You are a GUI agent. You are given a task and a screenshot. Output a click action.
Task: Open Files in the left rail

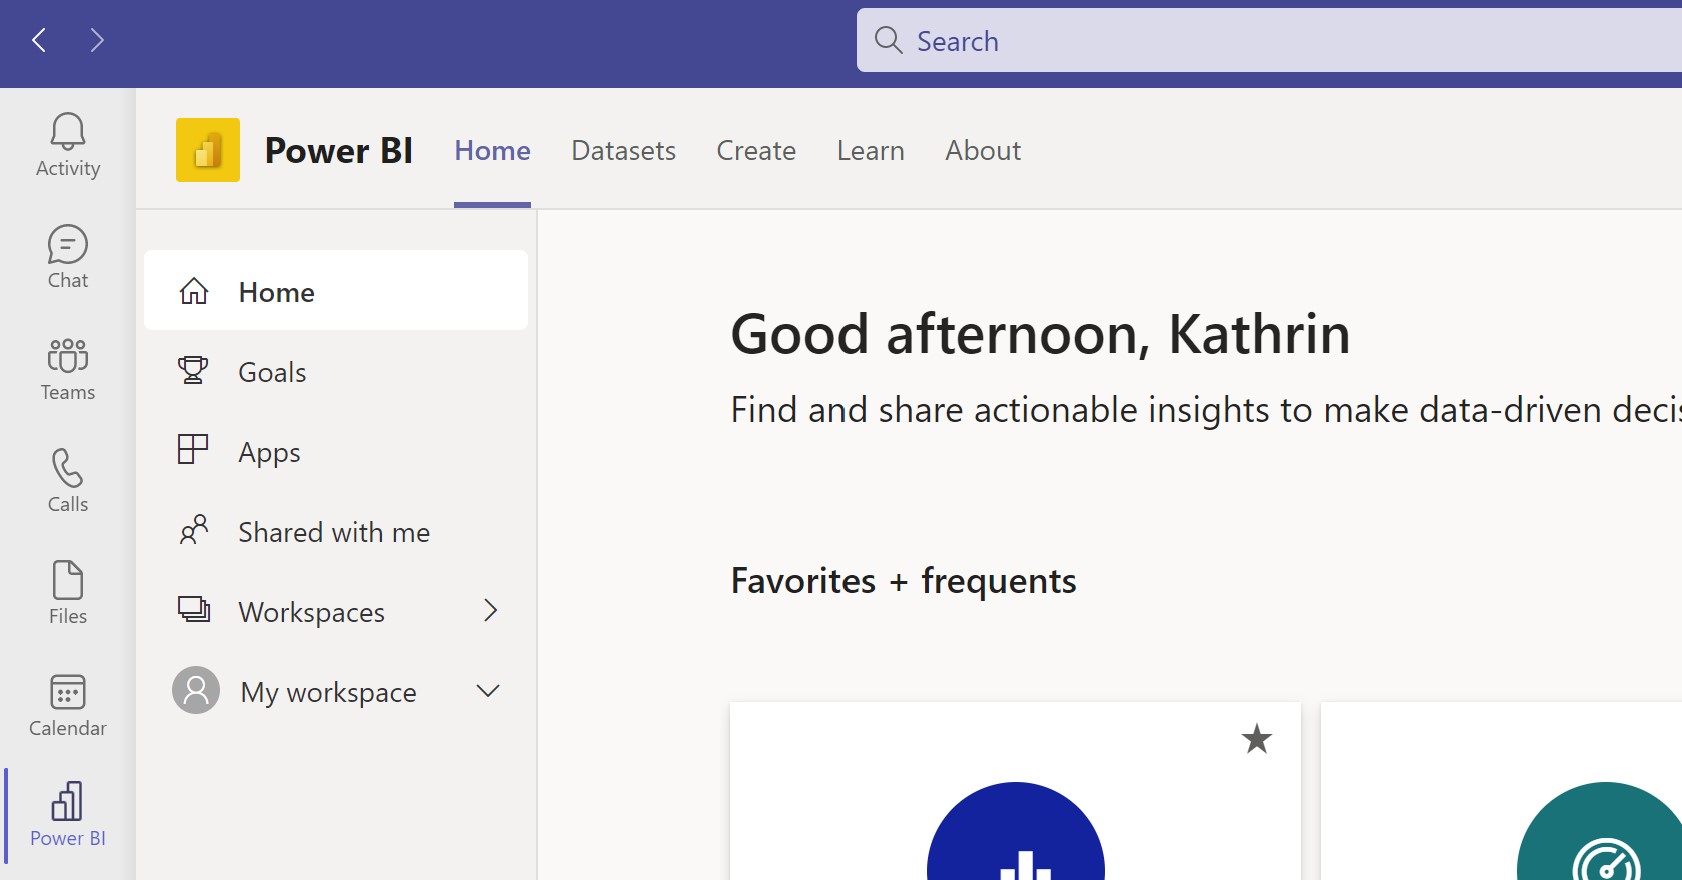point(68,593)
